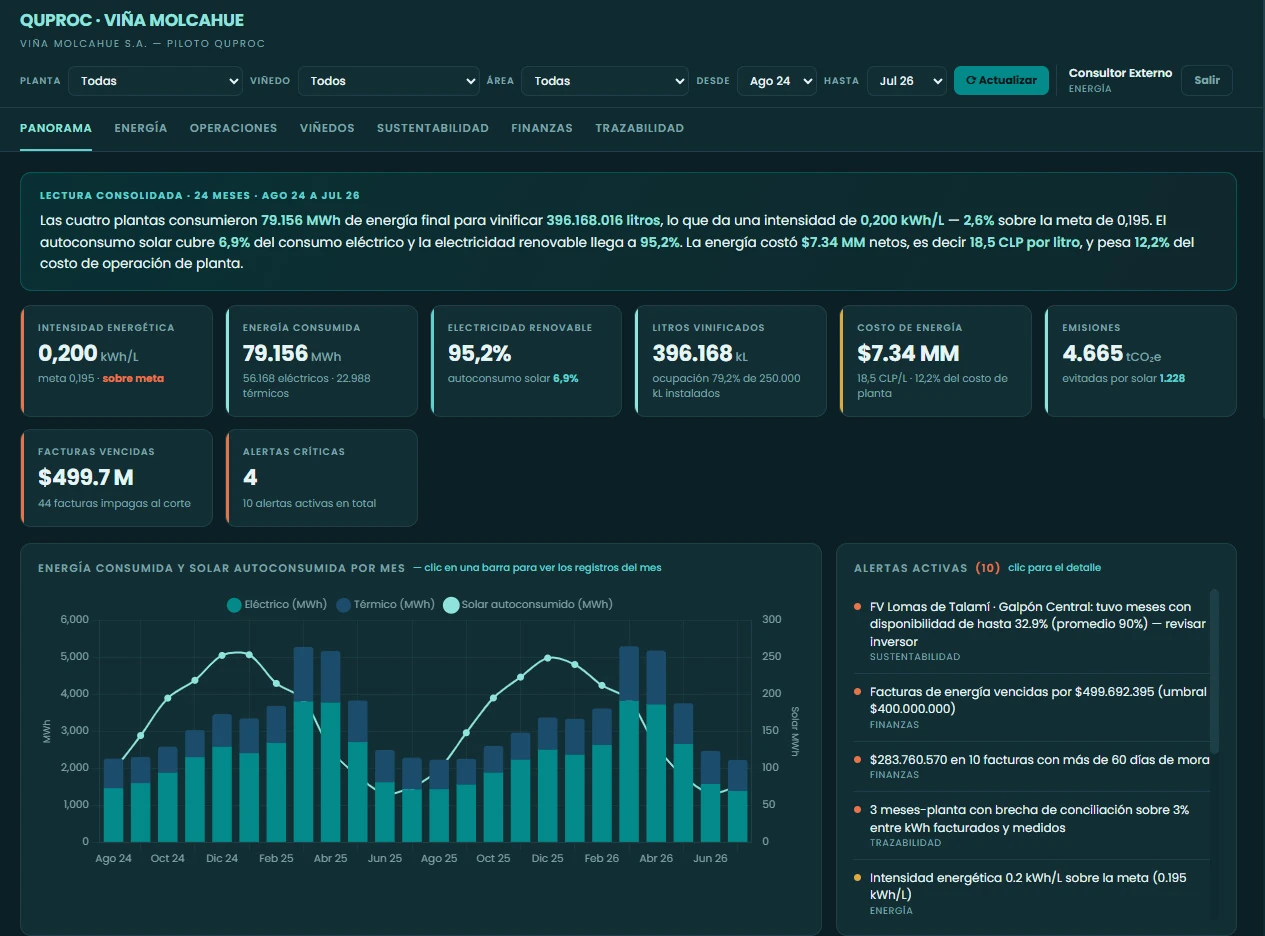Click the '79.156 MWh' figure in the summary

(300, 220)
